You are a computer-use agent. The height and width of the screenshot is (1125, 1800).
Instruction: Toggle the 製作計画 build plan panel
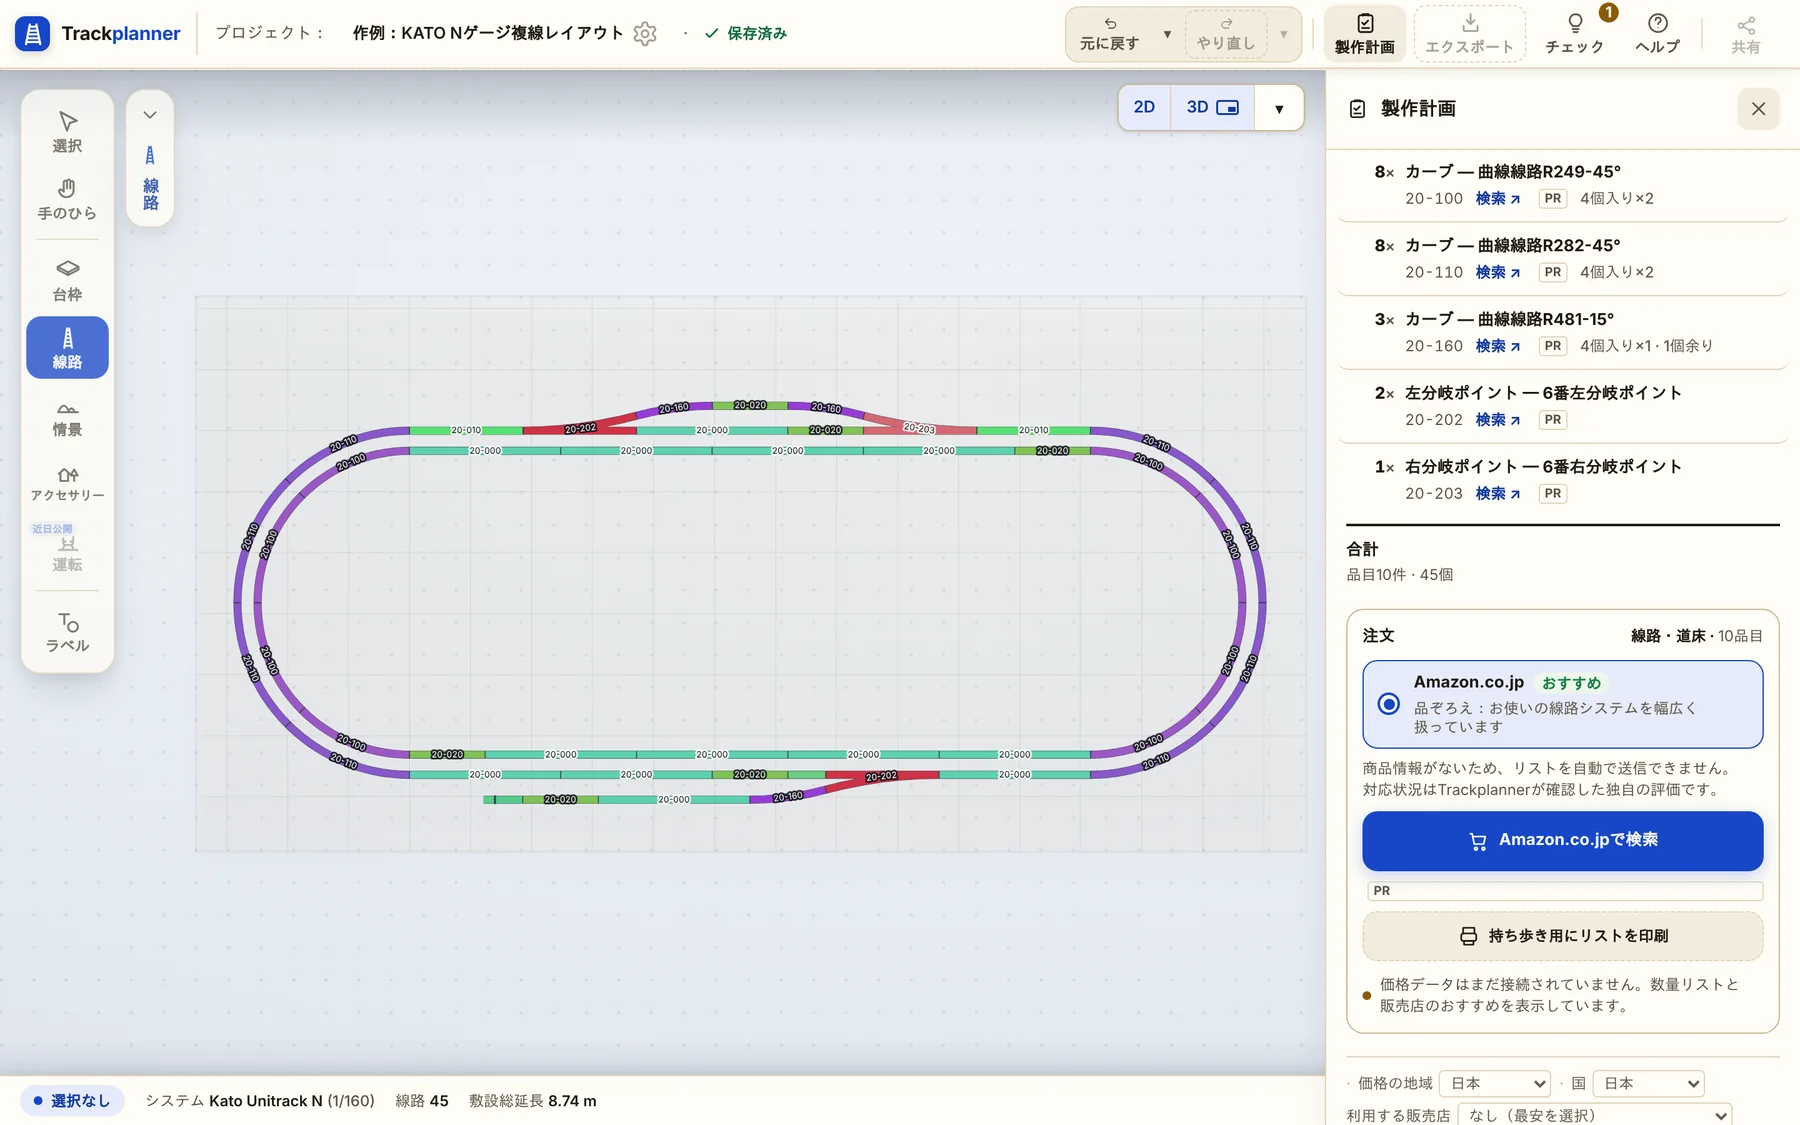pyautogui.click(x=1364, y=33)
